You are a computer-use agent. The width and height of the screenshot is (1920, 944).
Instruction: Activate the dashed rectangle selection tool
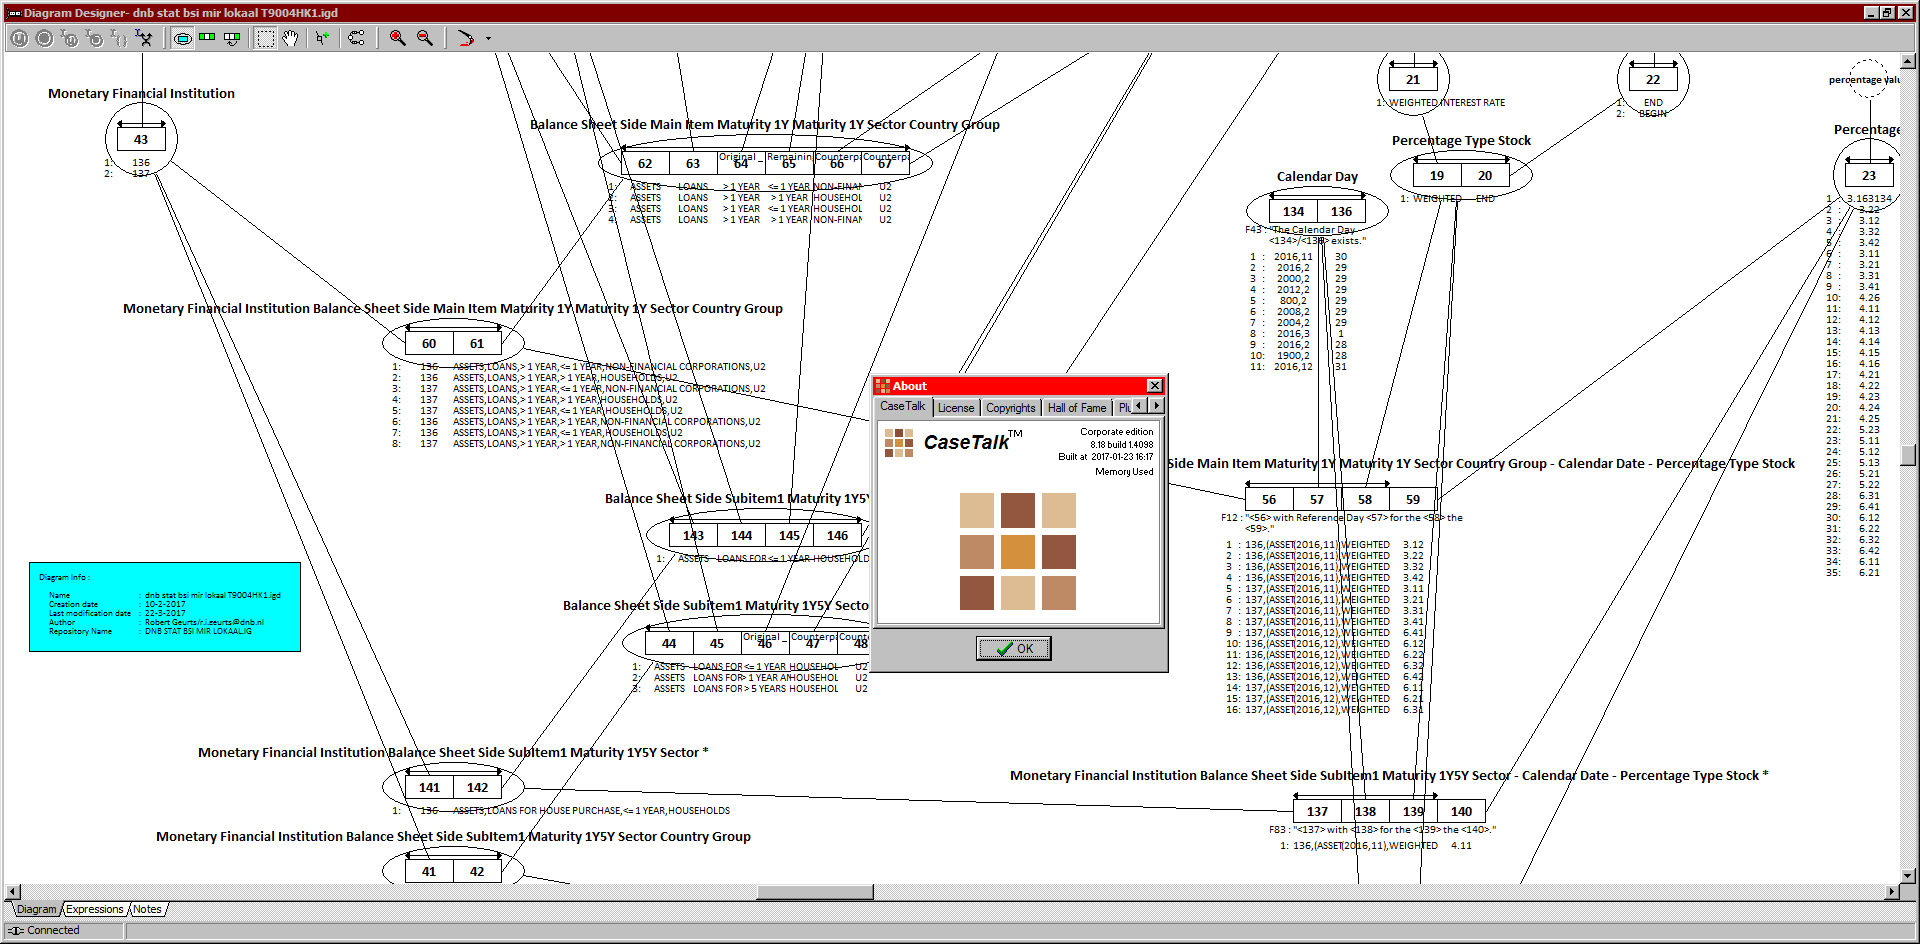point(265,38)
